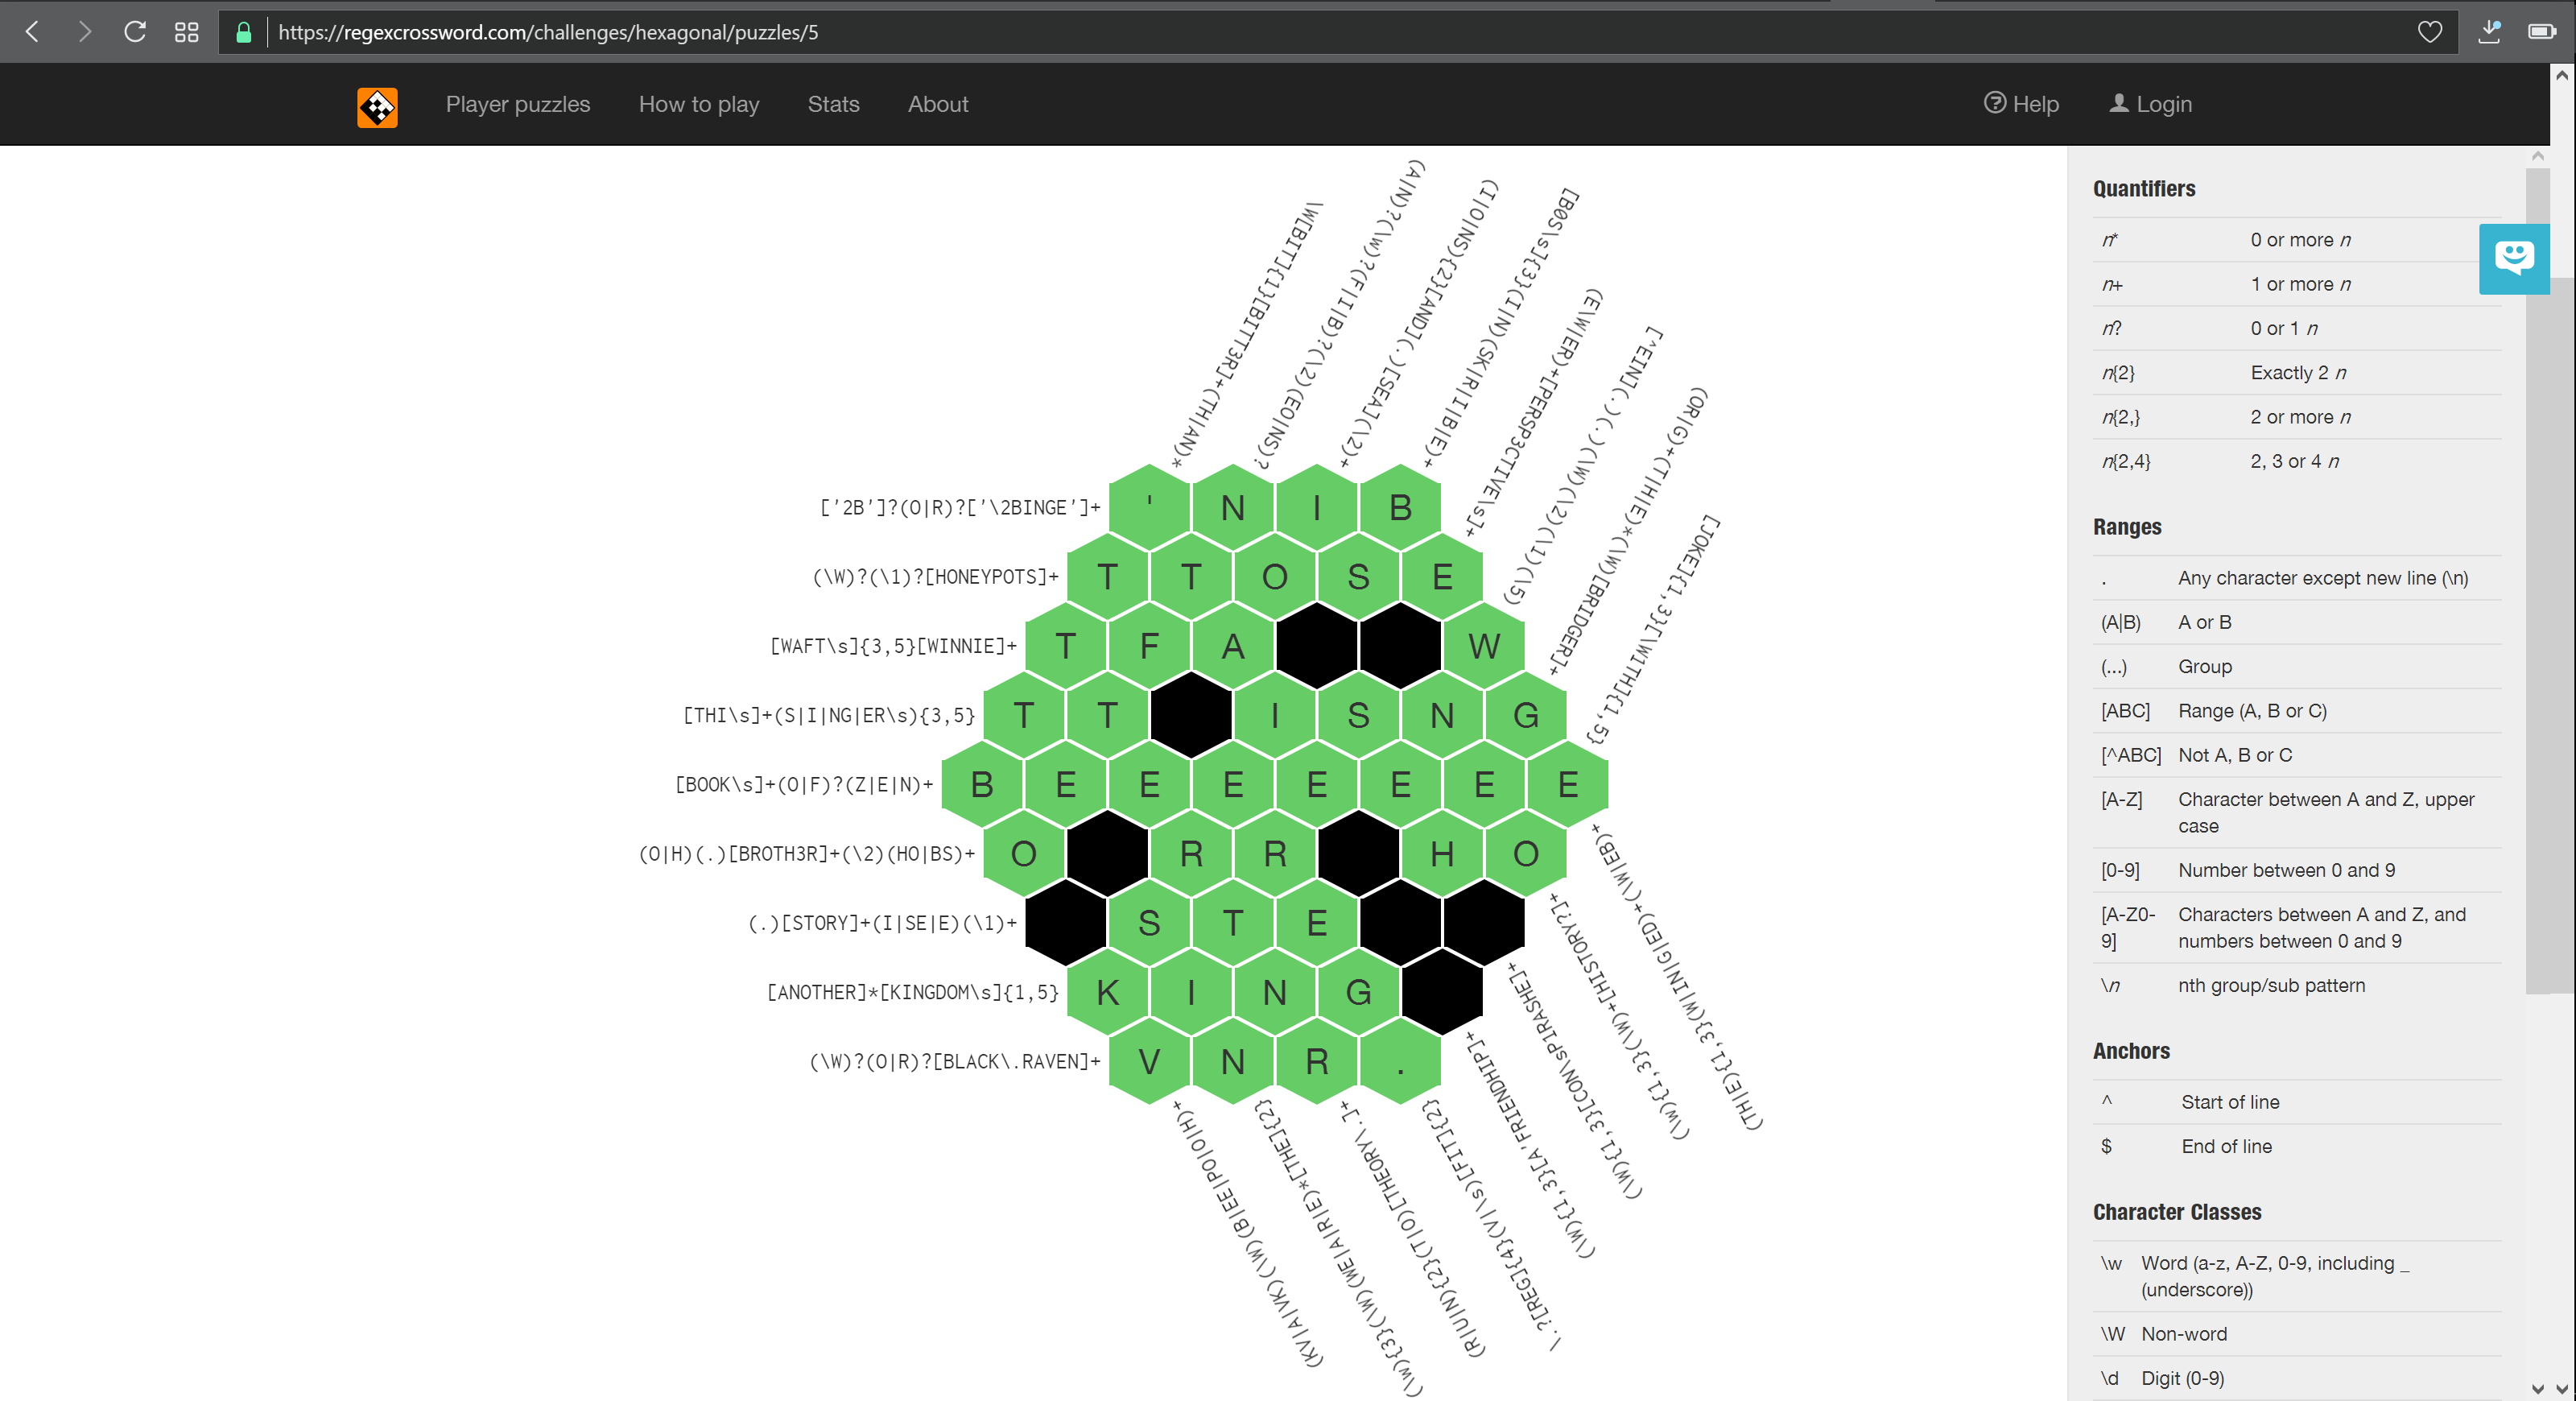The height and width of the screenshot is (1401, 2576).
Task: Go to the Stats page
Action: (x=833, y=104)
